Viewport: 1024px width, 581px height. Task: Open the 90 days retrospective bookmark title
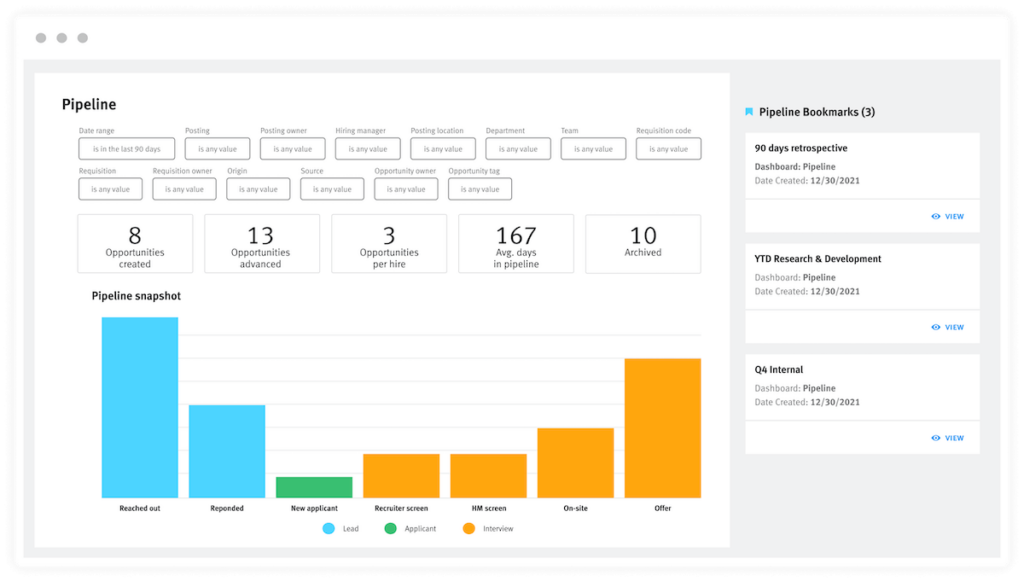tap(801, 148)
